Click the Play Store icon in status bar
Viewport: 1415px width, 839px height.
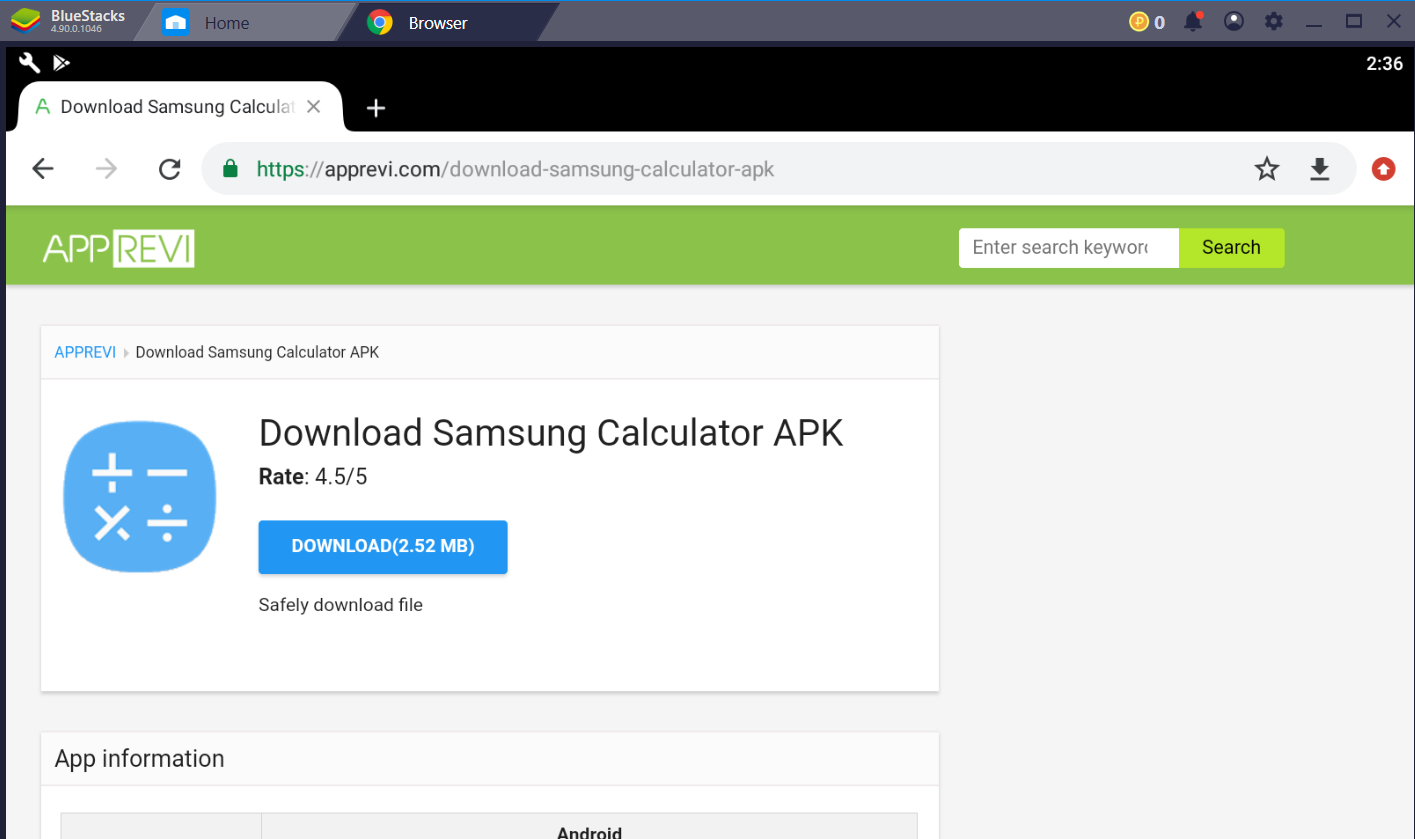click(62, 63)
